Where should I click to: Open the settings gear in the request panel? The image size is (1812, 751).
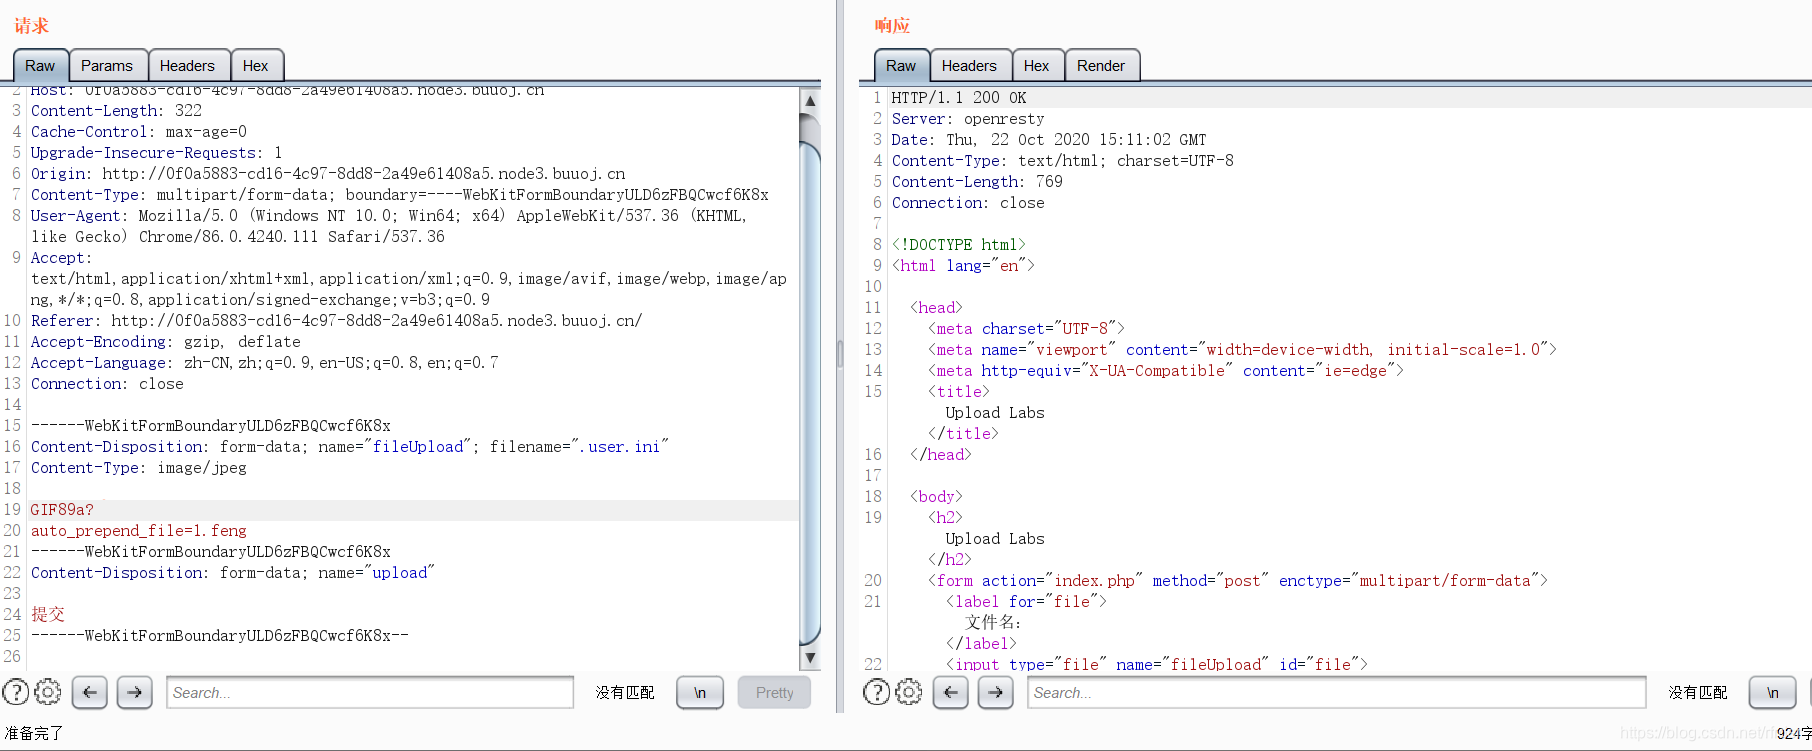[48, 692]
